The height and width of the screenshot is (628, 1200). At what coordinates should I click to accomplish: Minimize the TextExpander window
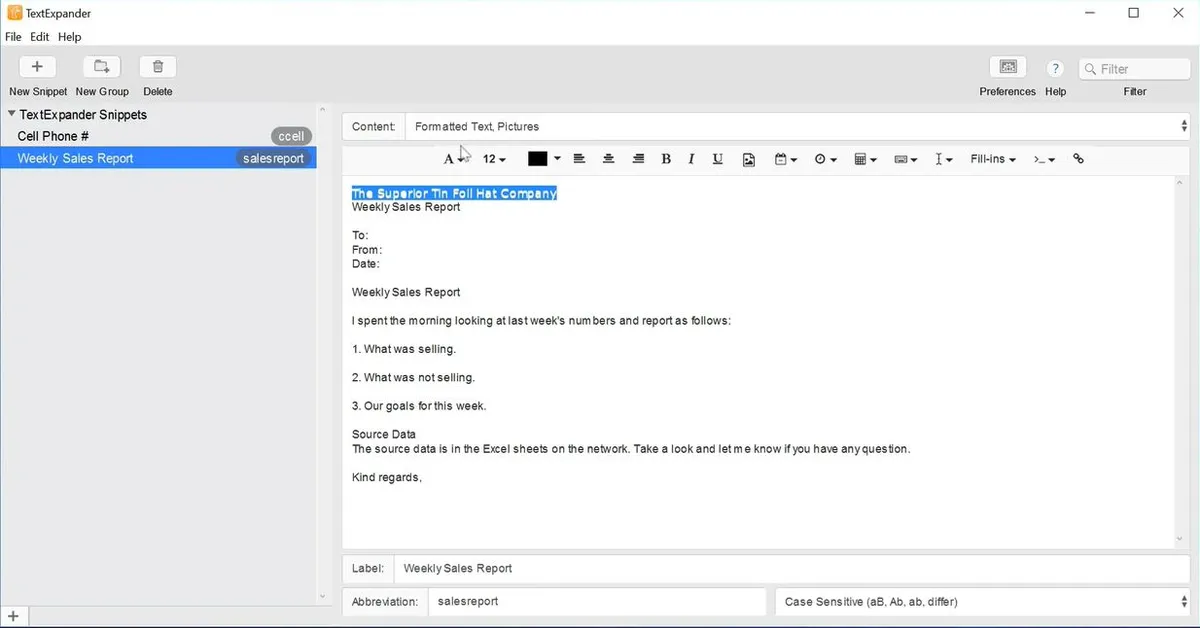(x=1089, y=13)
